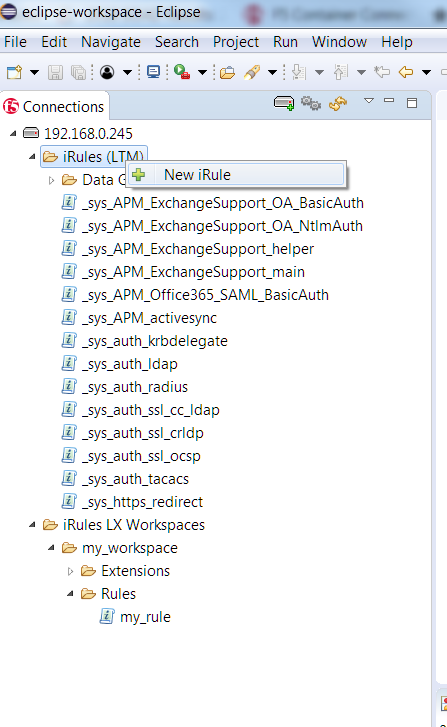Open the Project menu
The width and height of the screenshot is (447, 727).
pyautogui.click(x=236, y=42)
